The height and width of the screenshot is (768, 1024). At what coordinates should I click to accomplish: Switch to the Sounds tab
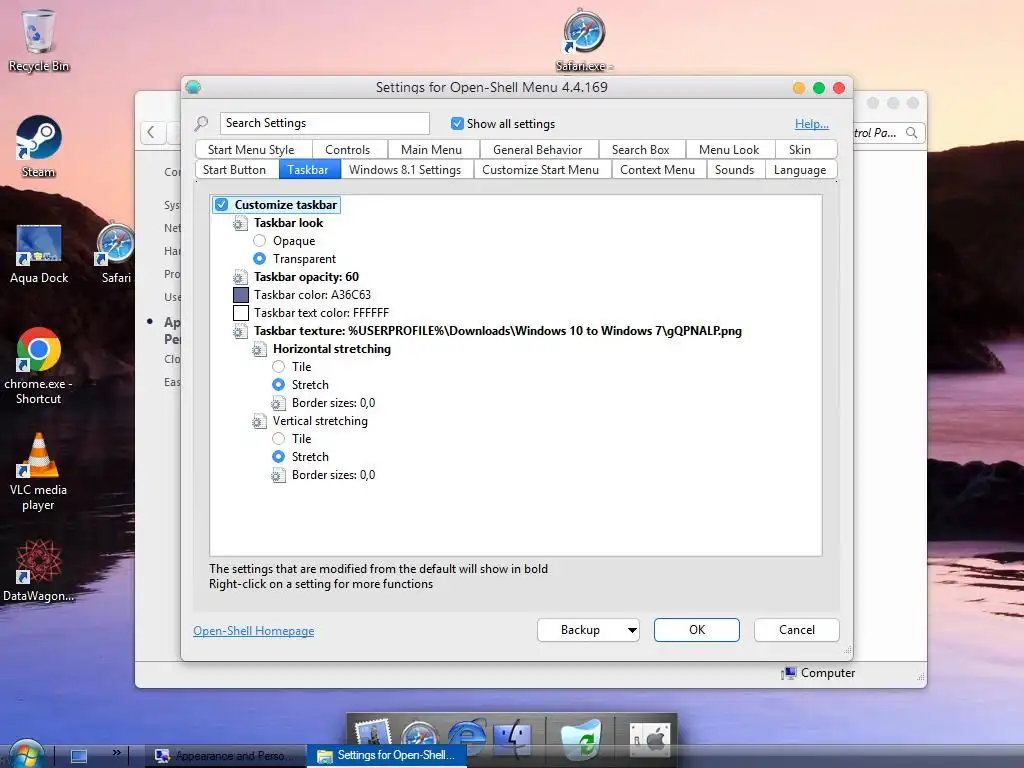click(x=735, y=170)
